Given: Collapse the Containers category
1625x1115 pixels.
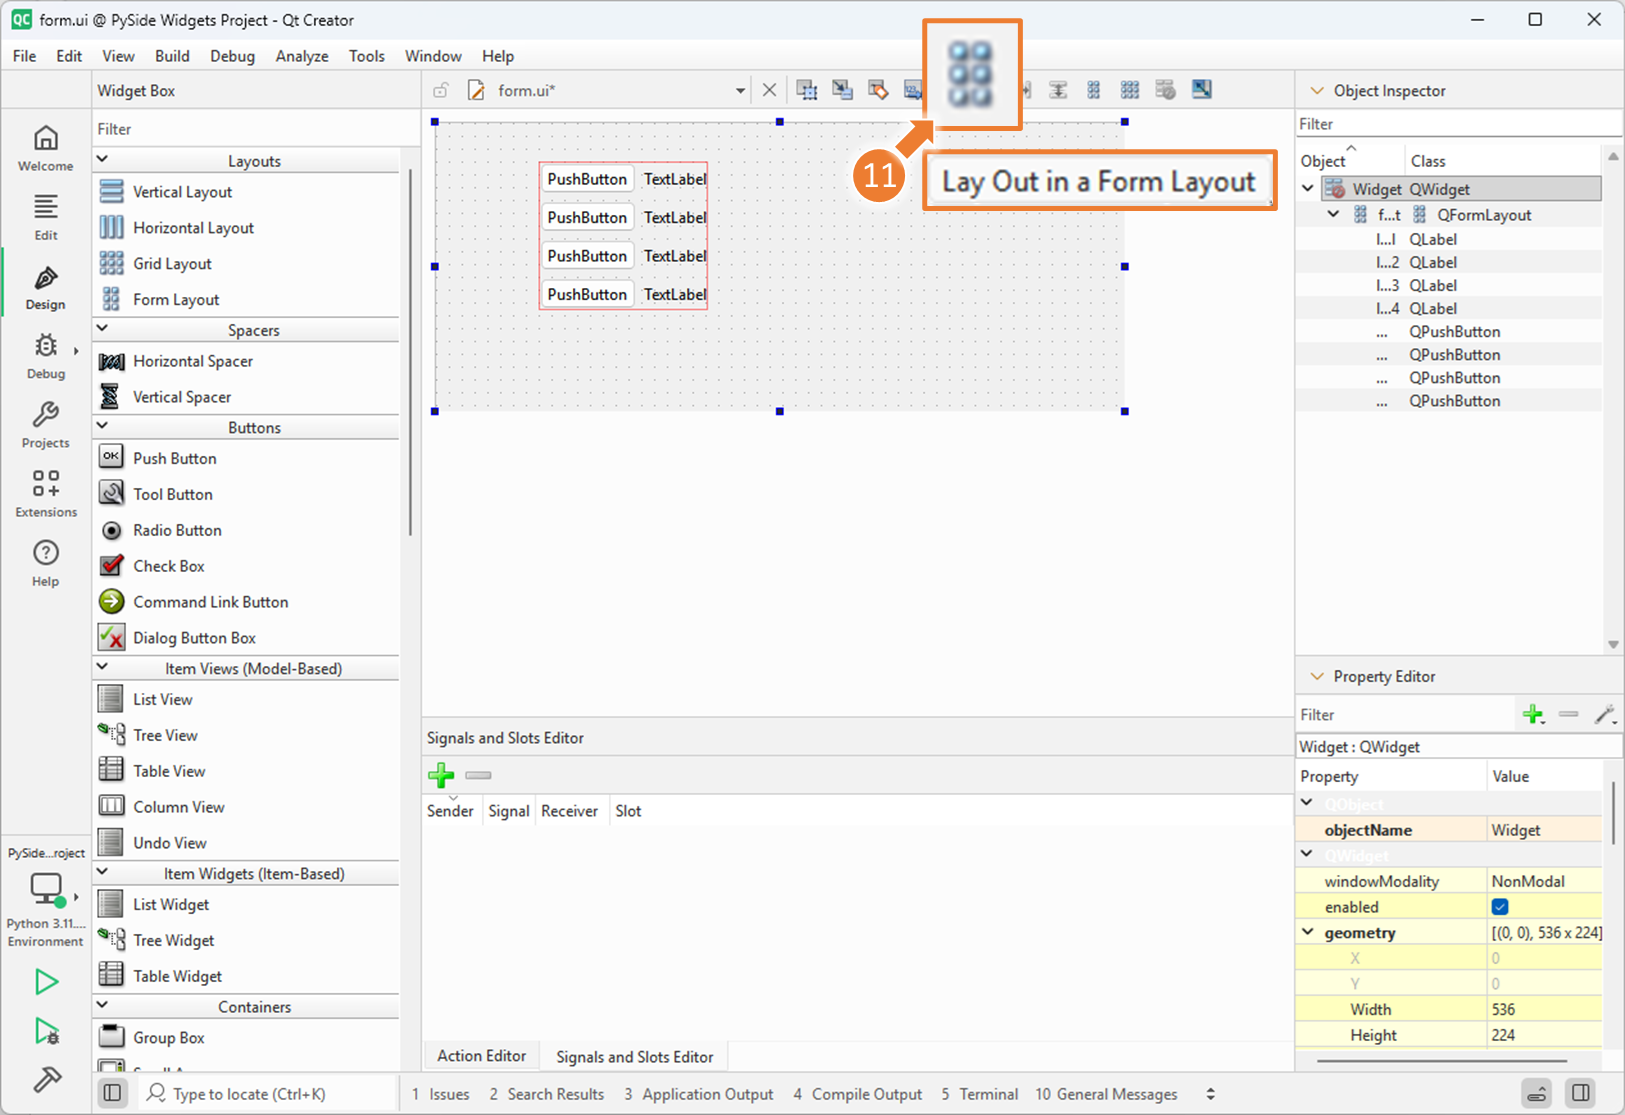Looking at the screenshot, I should (x=102, y=1006).
